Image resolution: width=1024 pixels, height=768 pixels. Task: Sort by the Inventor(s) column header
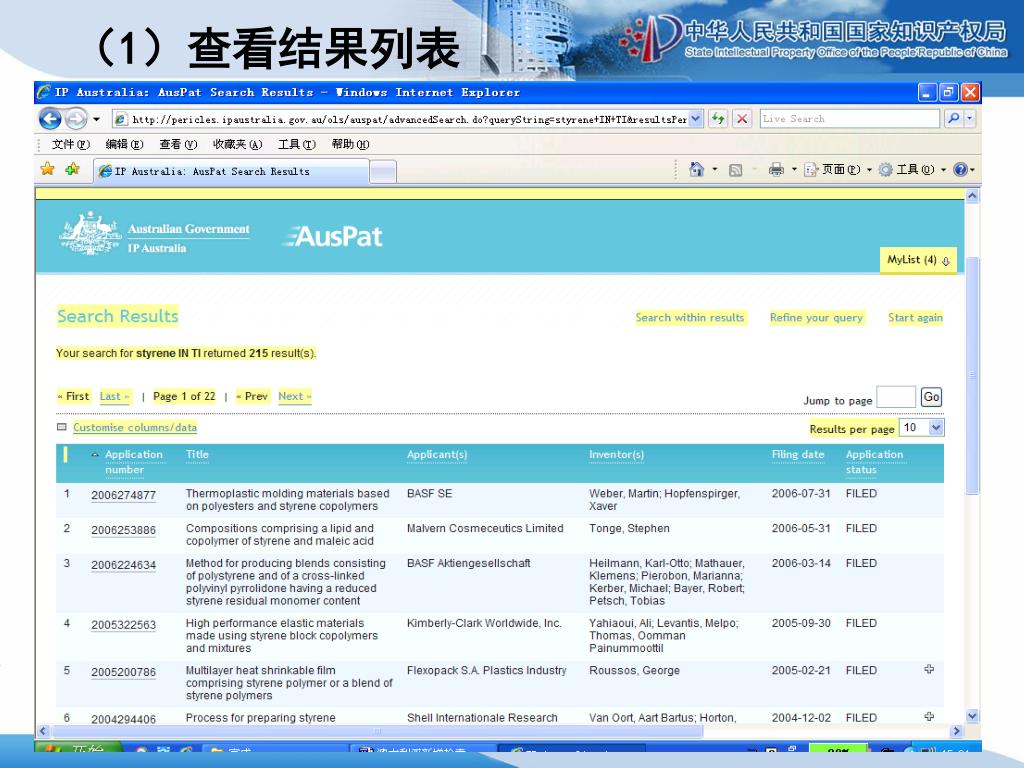tap(616, 455)
